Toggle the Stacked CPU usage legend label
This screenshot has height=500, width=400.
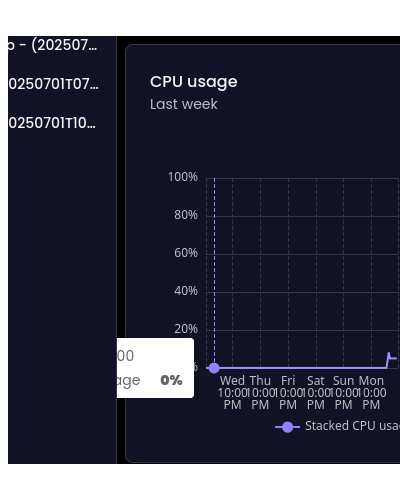pos(352,426)
